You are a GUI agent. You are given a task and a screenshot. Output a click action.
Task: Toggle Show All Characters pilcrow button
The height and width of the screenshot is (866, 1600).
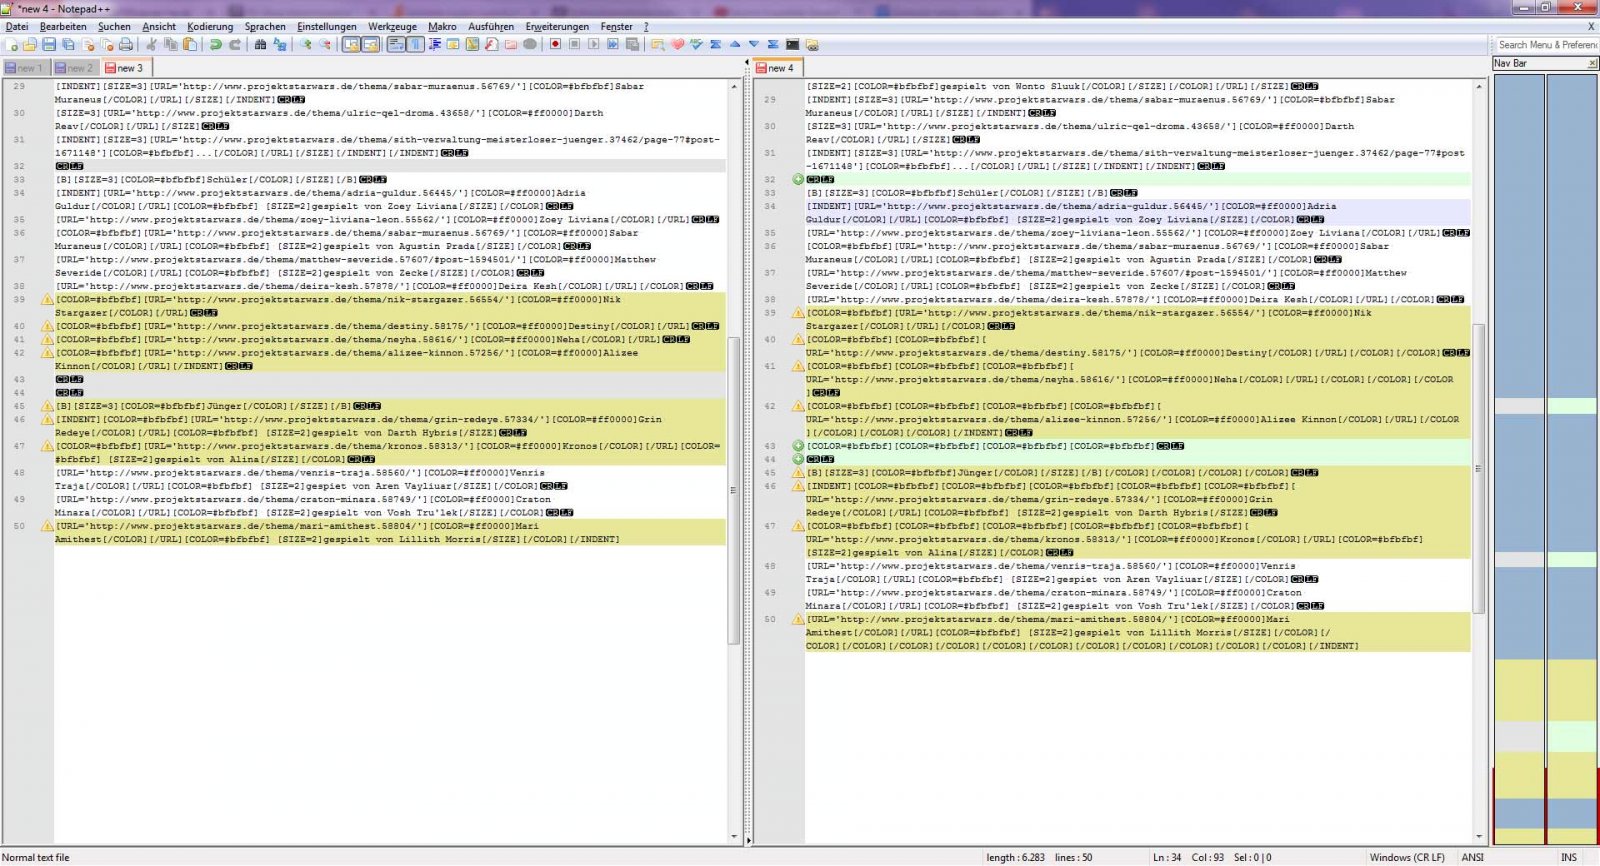pos(415,44)
